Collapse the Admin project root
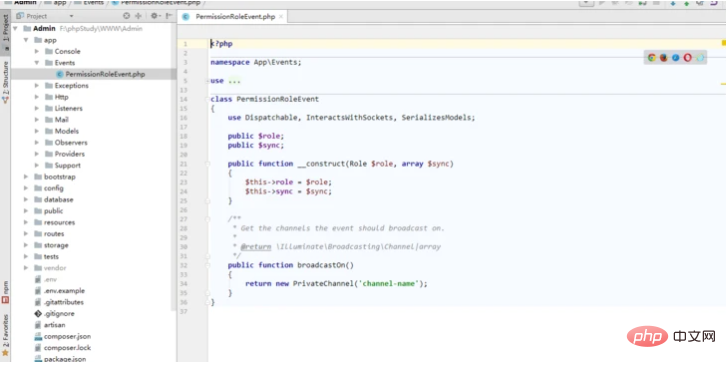This screenshot has height=369, width=726. pos(16,29)
